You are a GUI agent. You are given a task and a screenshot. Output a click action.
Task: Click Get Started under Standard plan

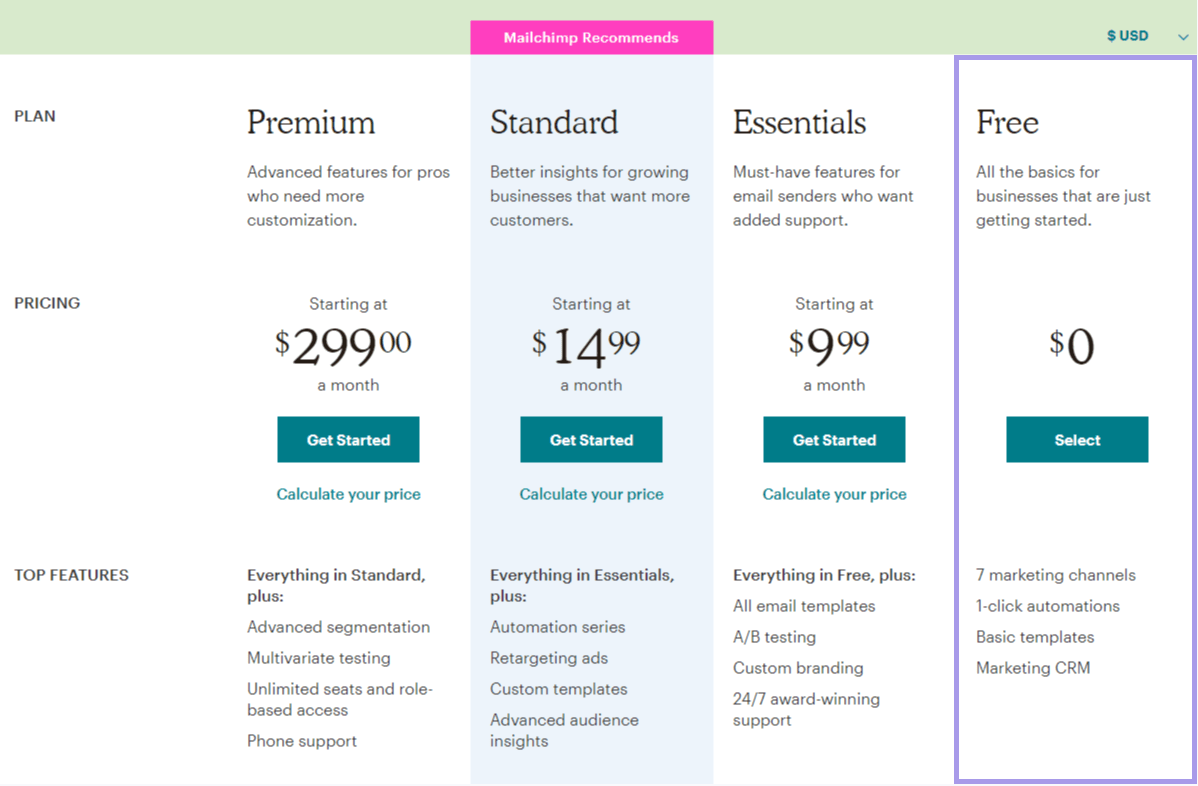point(591,439)
